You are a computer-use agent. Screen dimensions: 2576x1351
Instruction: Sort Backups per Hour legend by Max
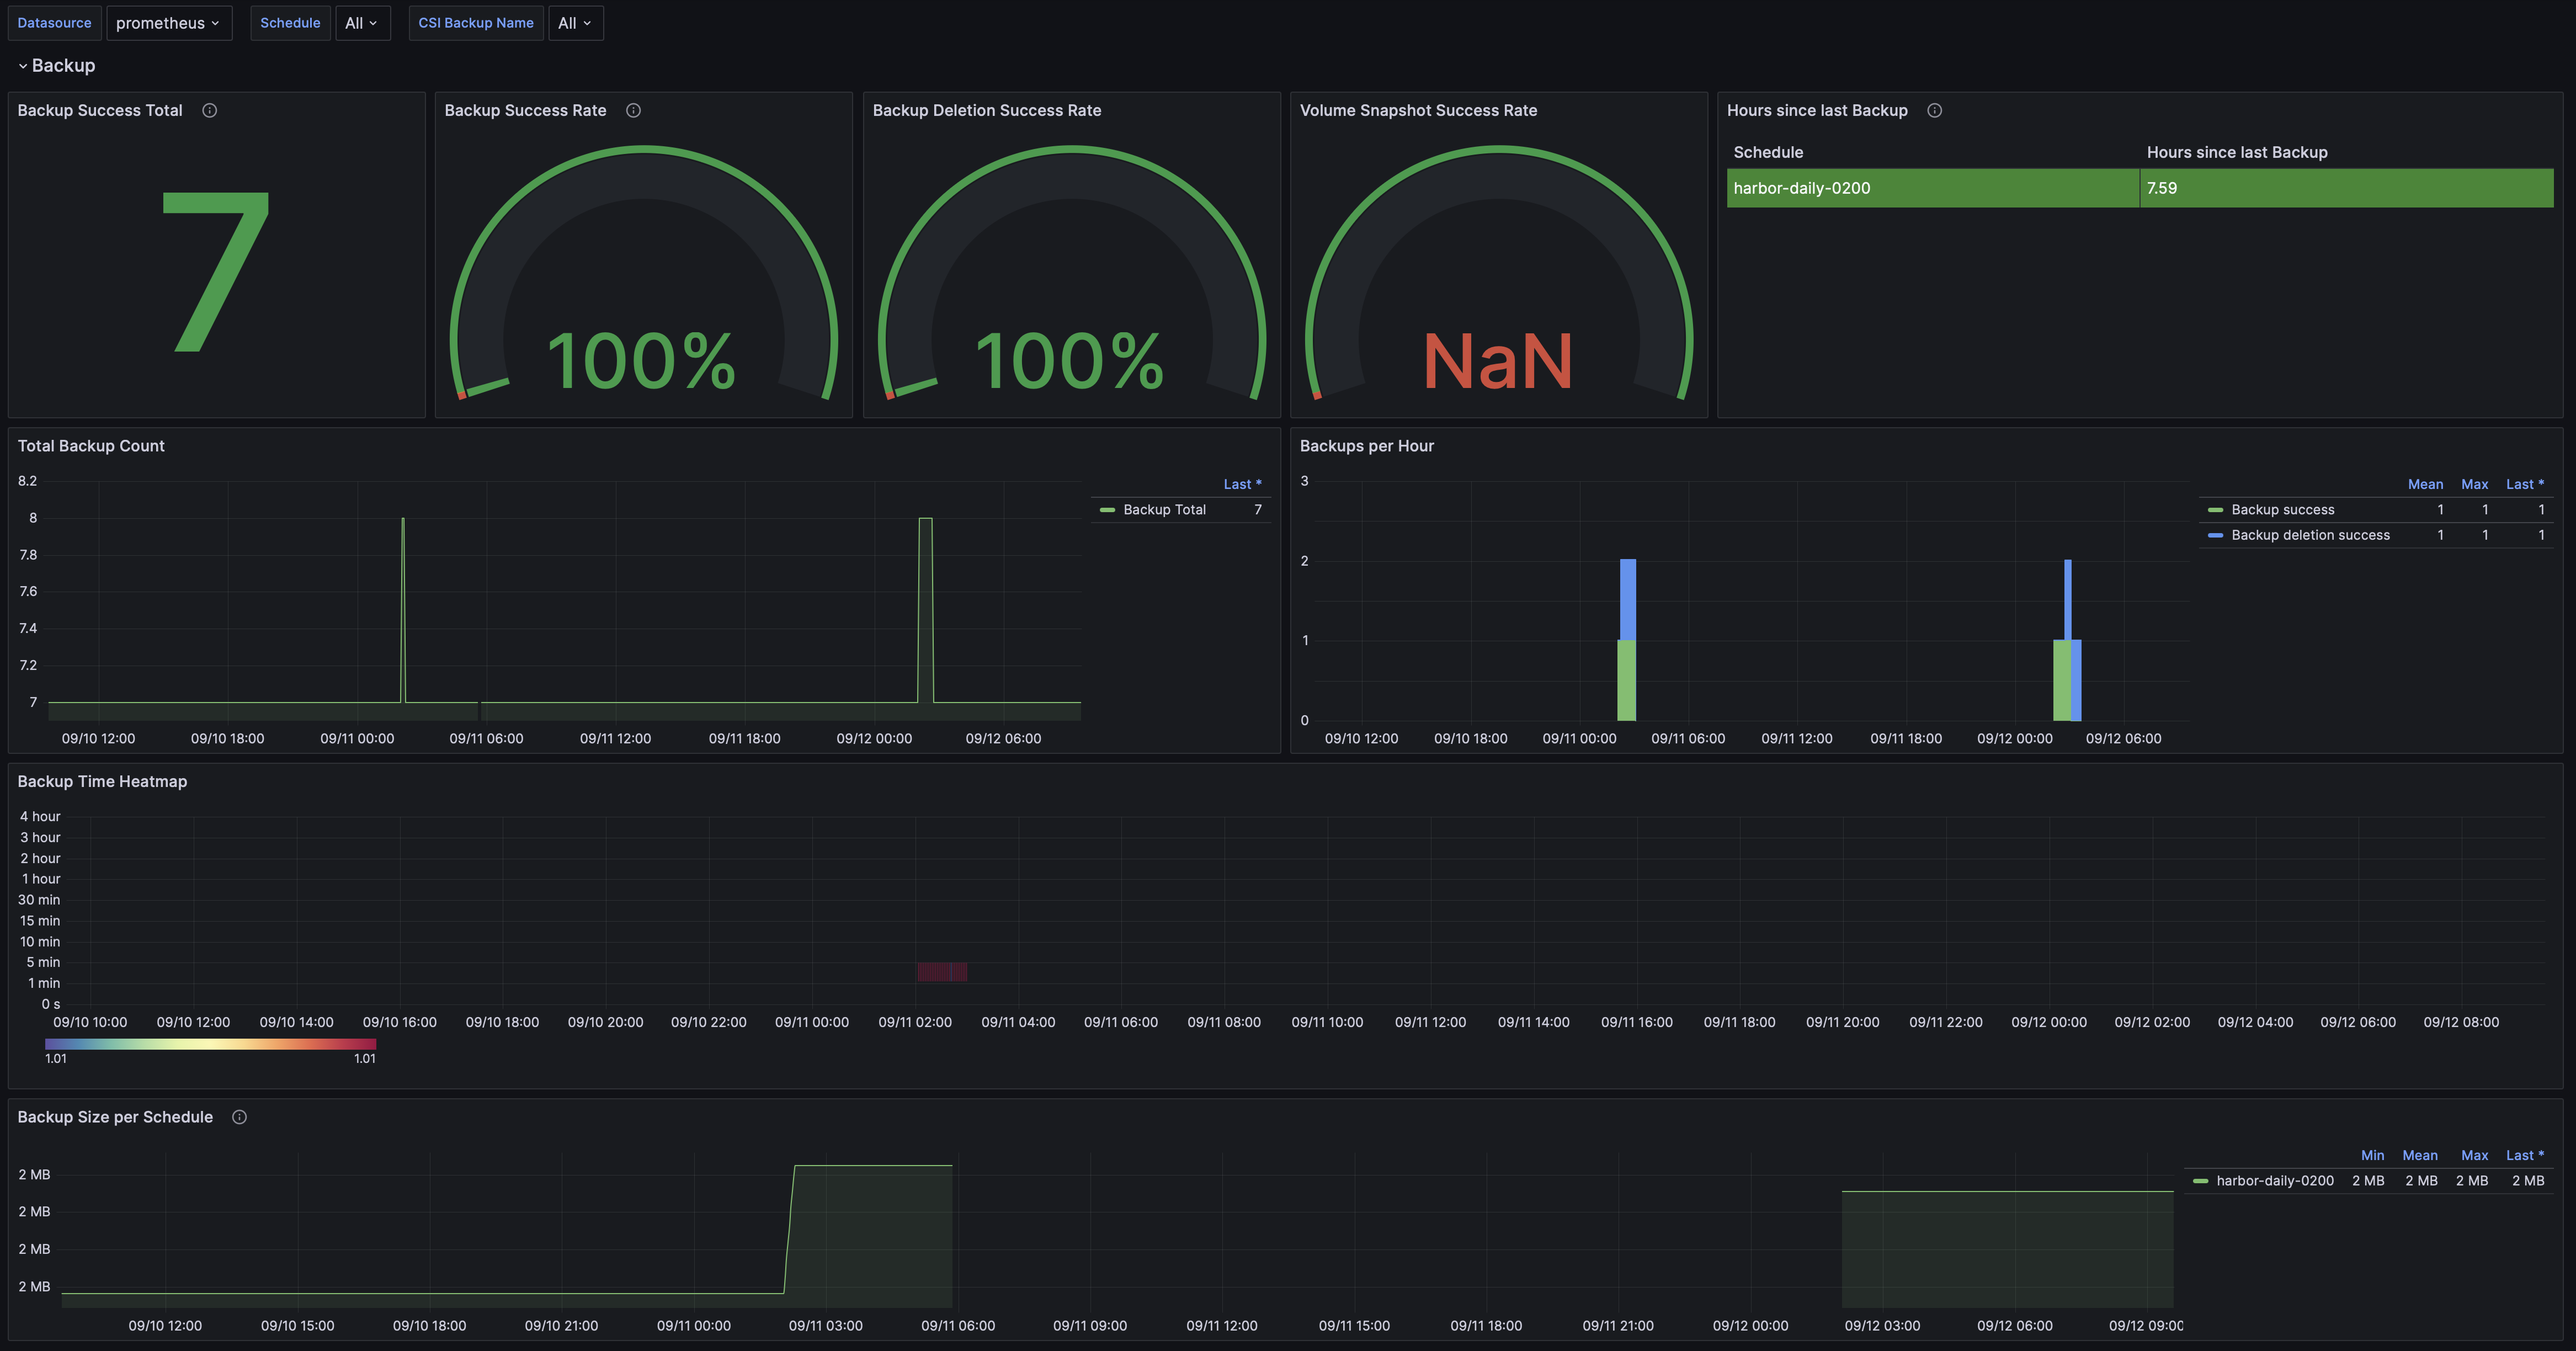(2474, 484)
